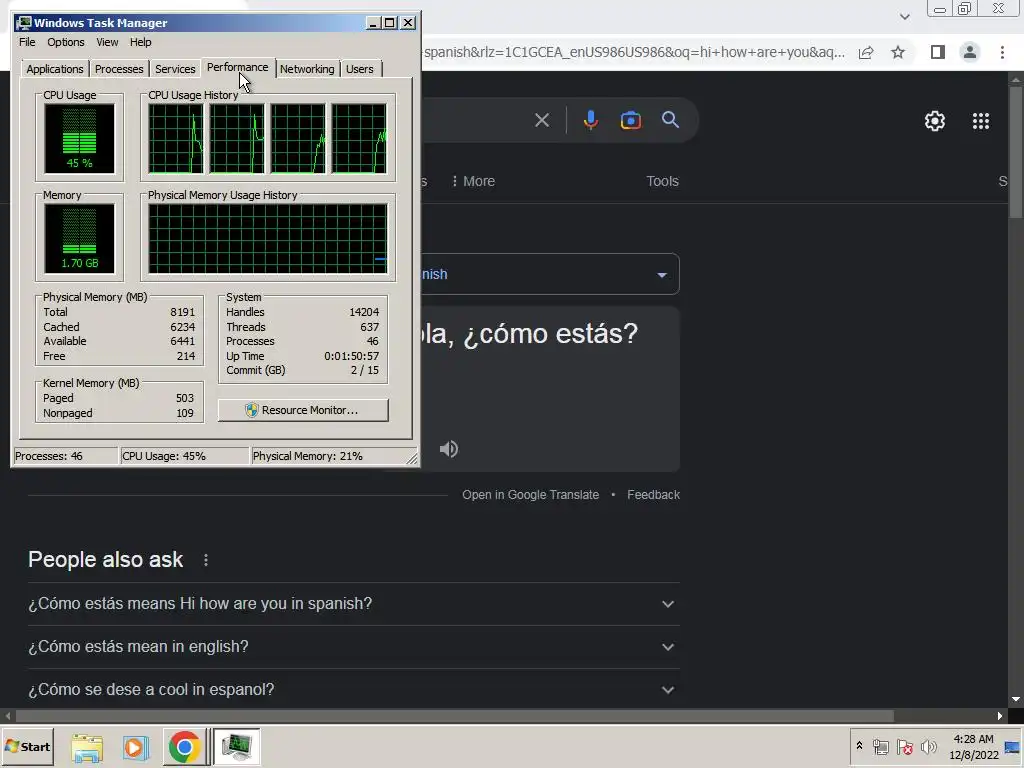The height and width of the screenshot is (768, 1024).
Task: Click the voice search microphone icon
Action: coord(590,120)
